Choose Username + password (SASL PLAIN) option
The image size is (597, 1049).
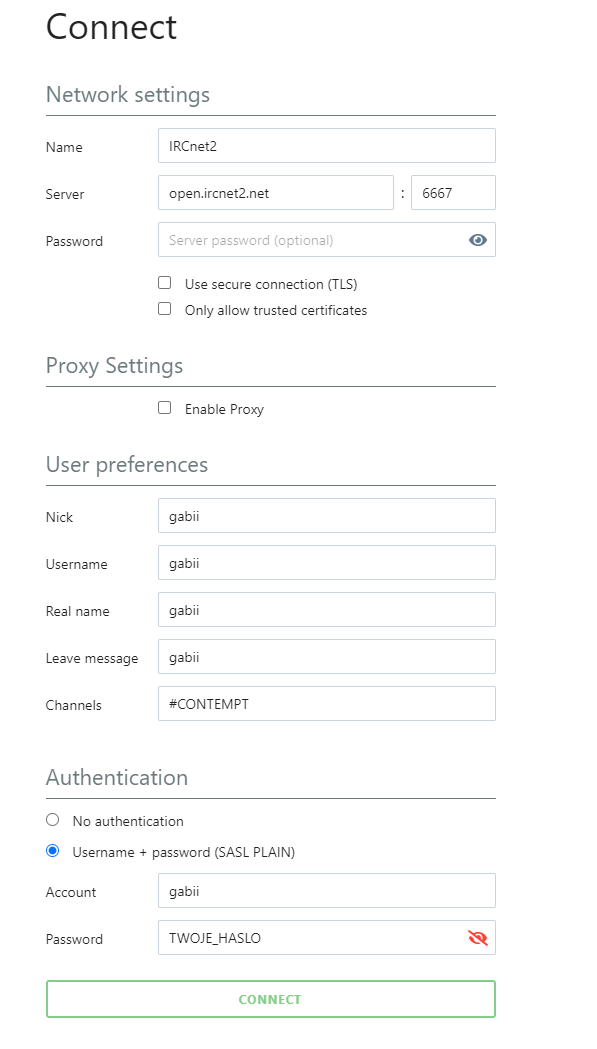pyautogui.click(x=52, y=851)
